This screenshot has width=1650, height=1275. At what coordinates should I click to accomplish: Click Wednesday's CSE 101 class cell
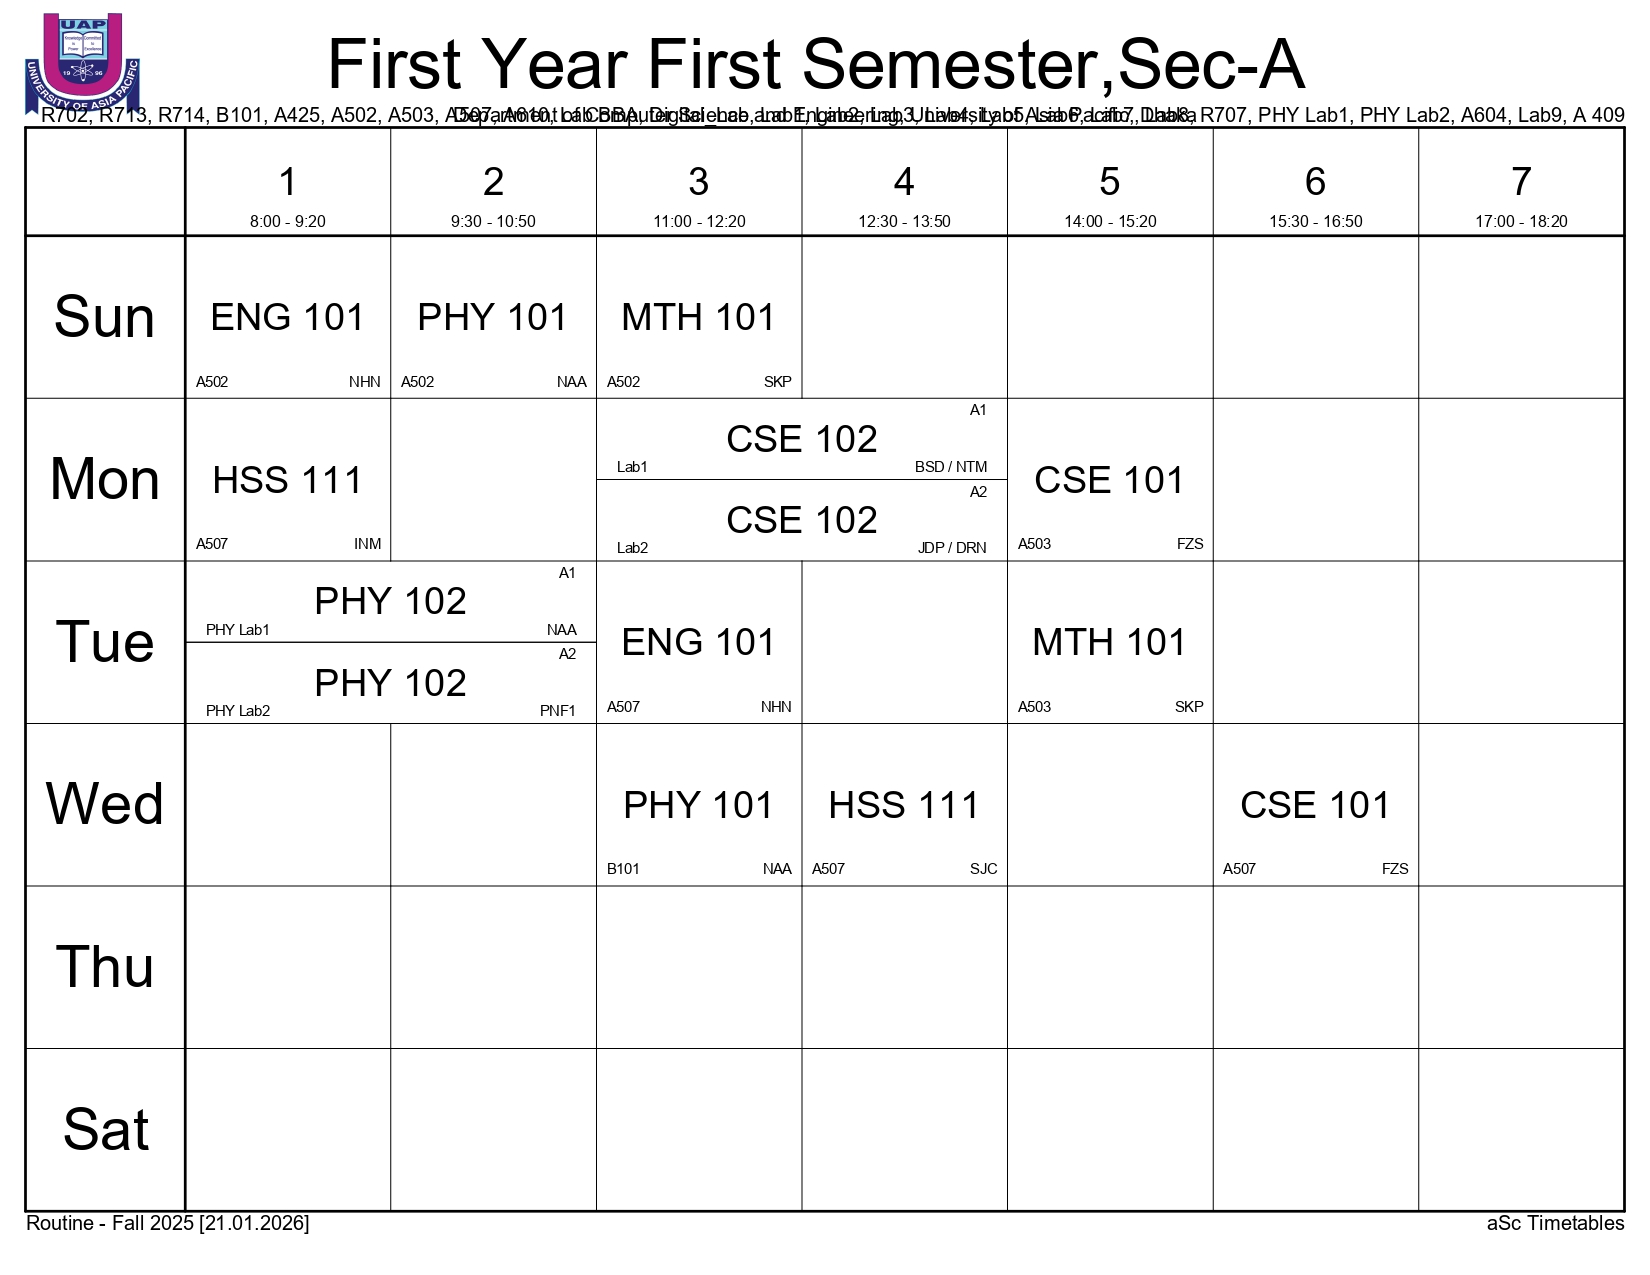pos(1315,806)
